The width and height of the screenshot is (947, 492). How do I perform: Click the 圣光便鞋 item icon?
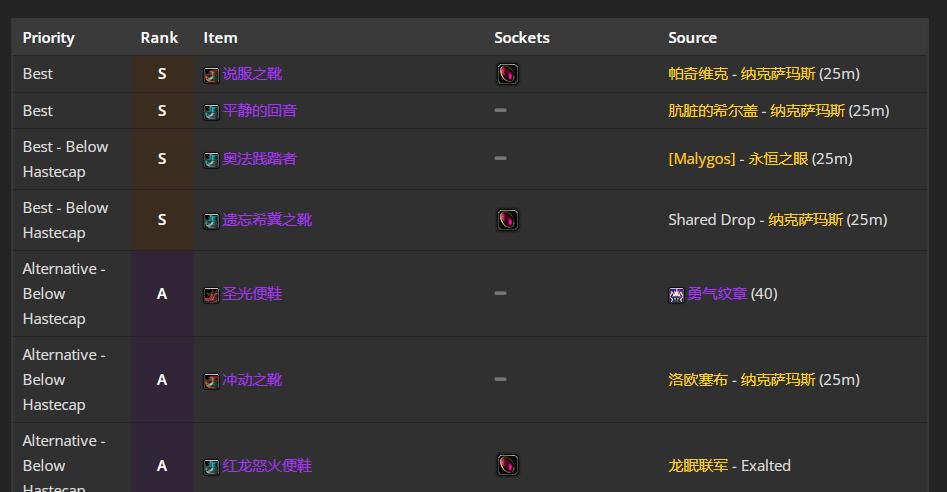(x=211, y=295)
